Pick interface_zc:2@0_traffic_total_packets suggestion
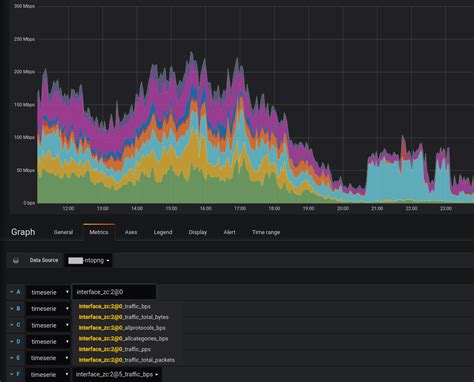The width and height of the screenshot is (474, 382). click(x=127, y=360)
